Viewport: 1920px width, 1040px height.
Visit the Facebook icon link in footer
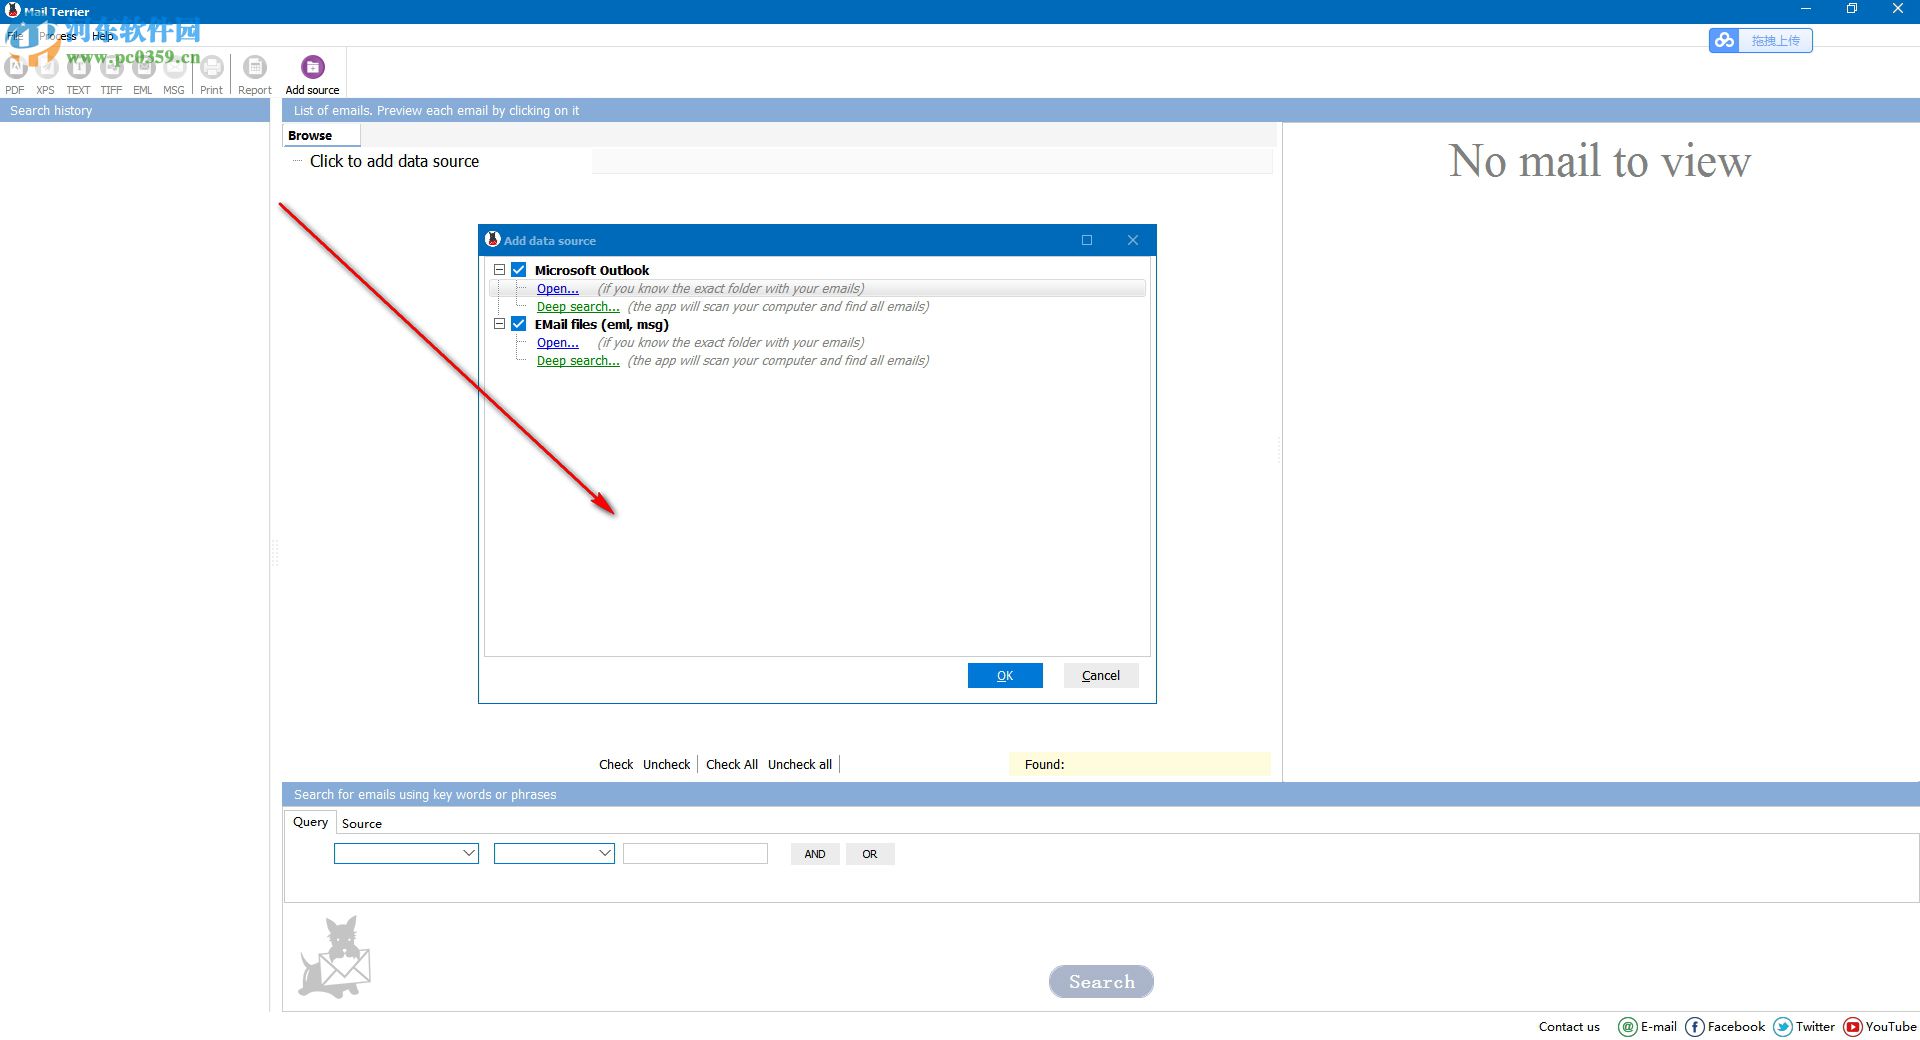[1694, 1027]
